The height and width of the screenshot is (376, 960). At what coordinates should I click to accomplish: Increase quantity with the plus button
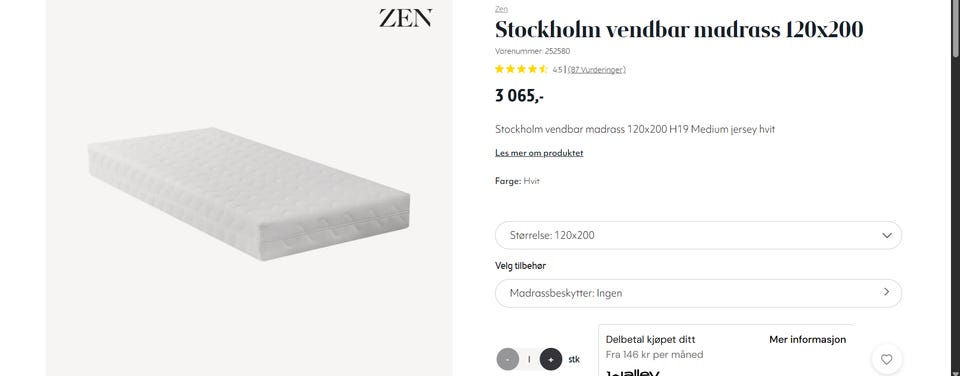coord(551,359)
